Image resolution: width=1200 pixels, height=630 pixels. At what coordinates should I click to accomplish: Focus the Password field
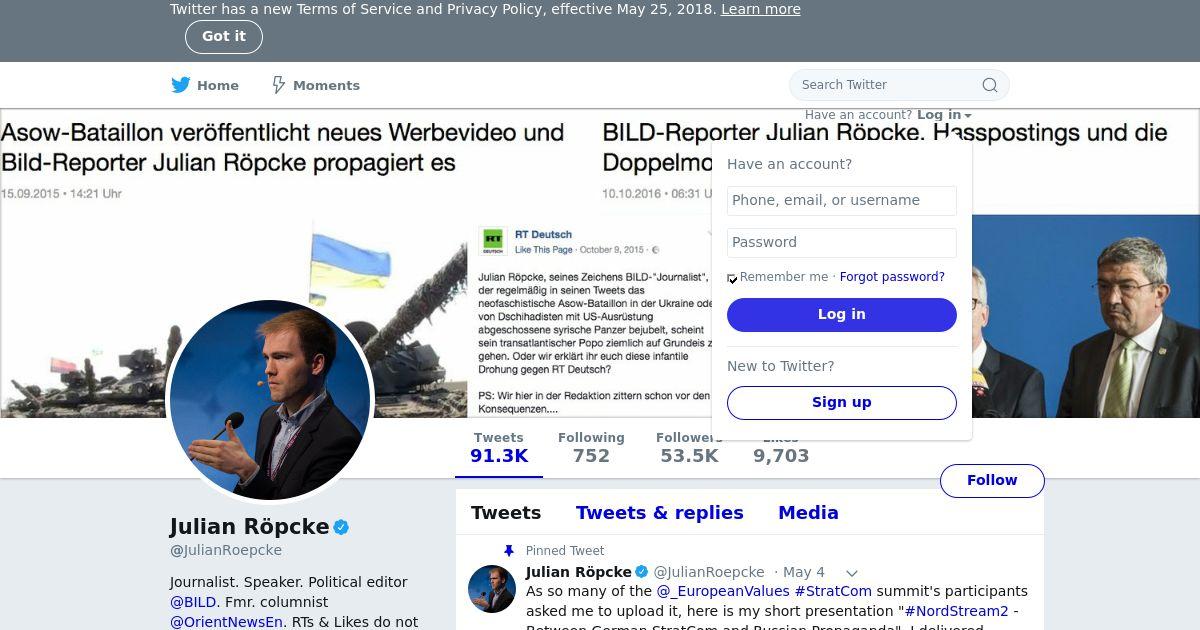point(842,243)
